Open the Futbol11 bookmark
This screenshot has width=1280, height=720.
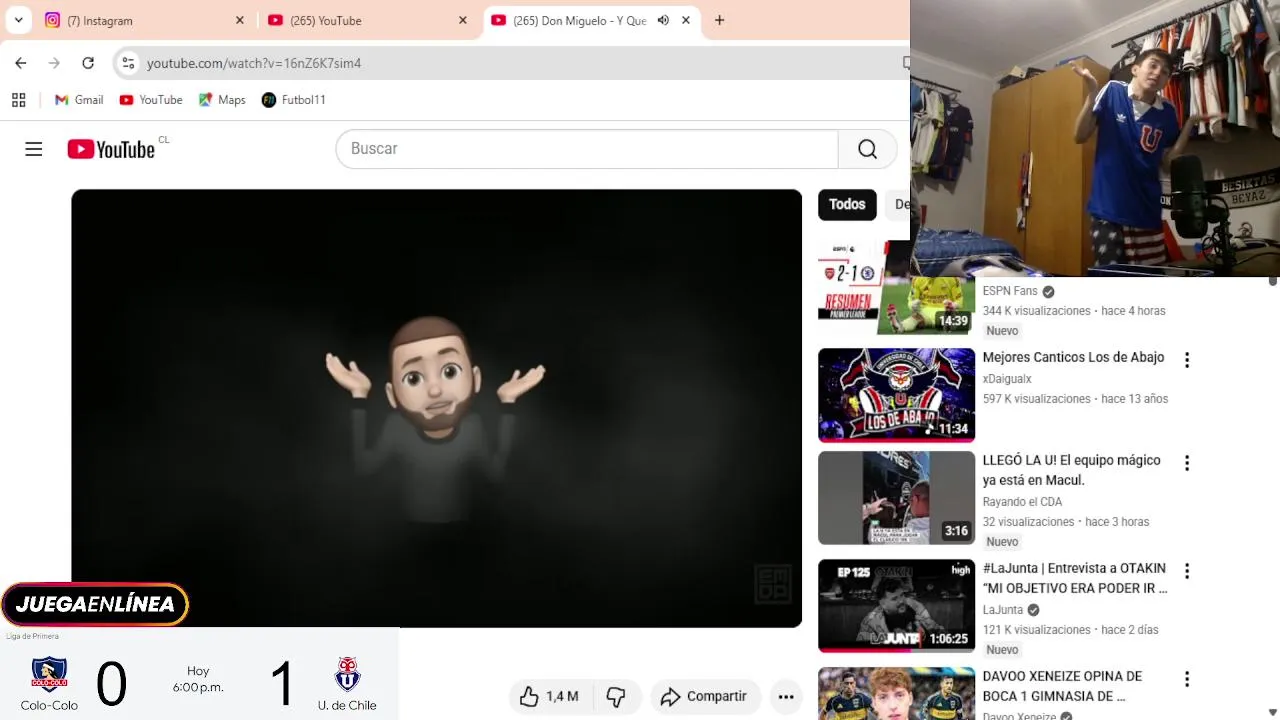tap(294, 100)
